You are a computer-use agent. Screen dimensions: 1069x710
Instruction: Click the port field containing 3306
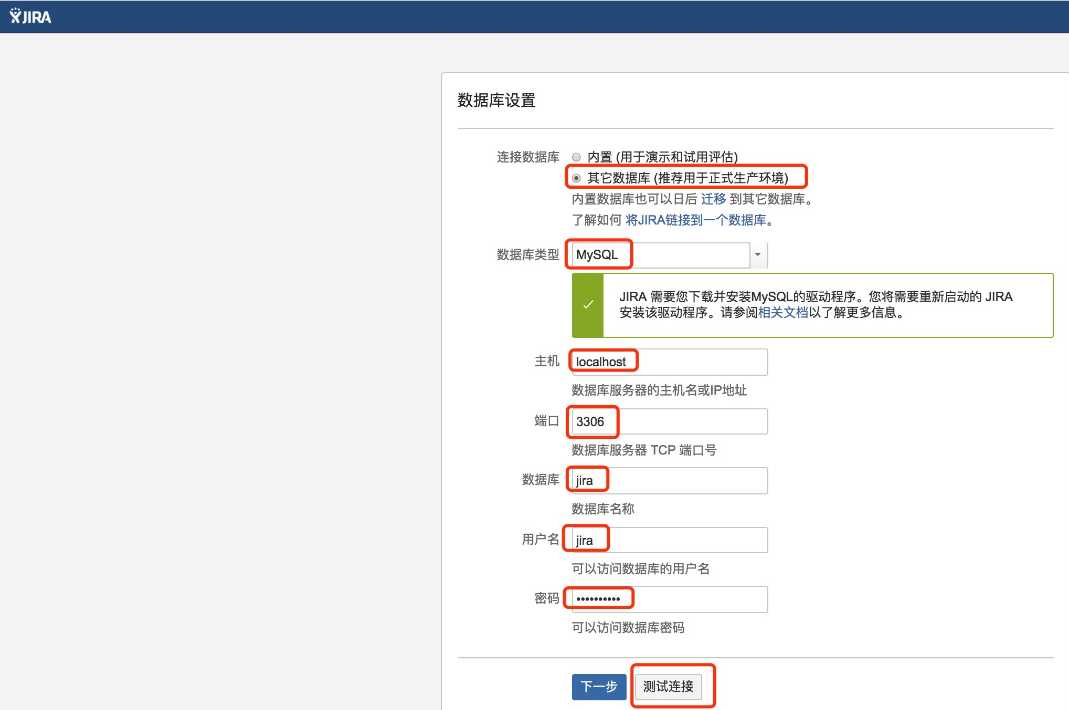pyautogui.click(x=669, y=421)
